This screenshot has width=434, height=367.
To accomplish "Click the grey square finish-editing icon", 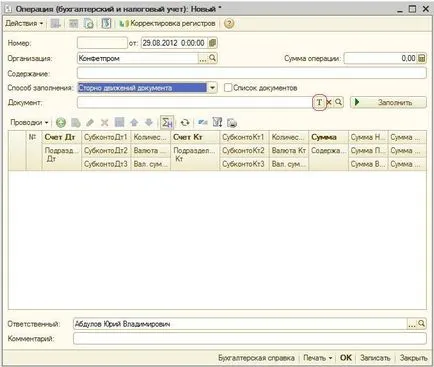I will (x=119, y=122).
